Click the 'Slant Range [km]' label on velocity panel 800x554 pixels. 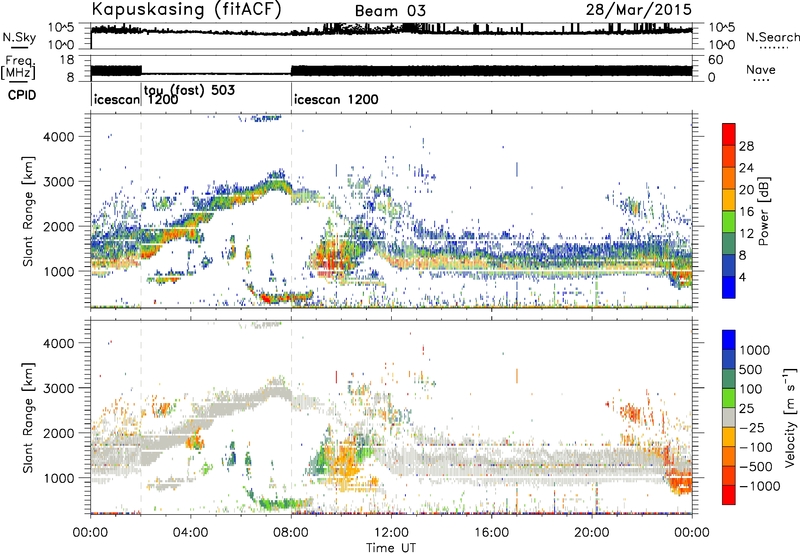tap(28, 417)
